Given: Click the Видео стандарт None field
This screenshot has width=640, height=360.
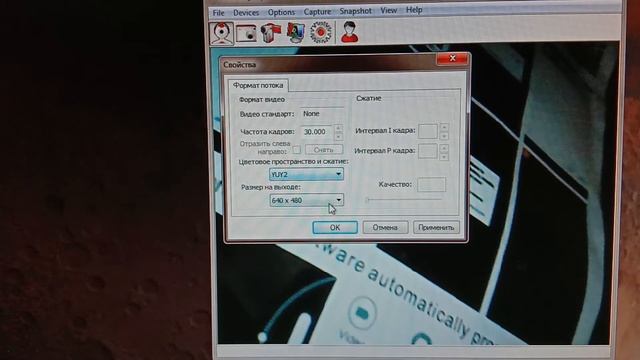Looking at the screenshot, I should coord(322,114).
